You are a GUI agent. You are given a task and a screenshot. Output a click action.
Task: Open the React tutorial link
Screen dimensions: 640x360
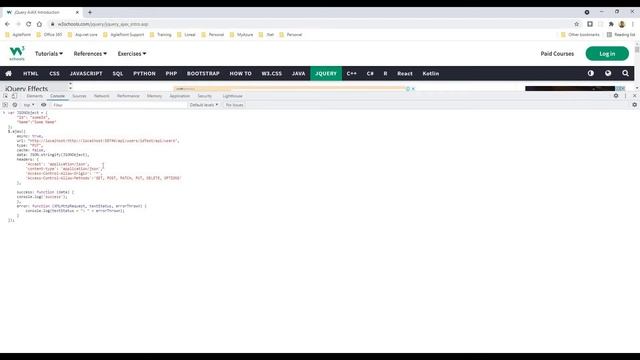click(x=405, y=73)
